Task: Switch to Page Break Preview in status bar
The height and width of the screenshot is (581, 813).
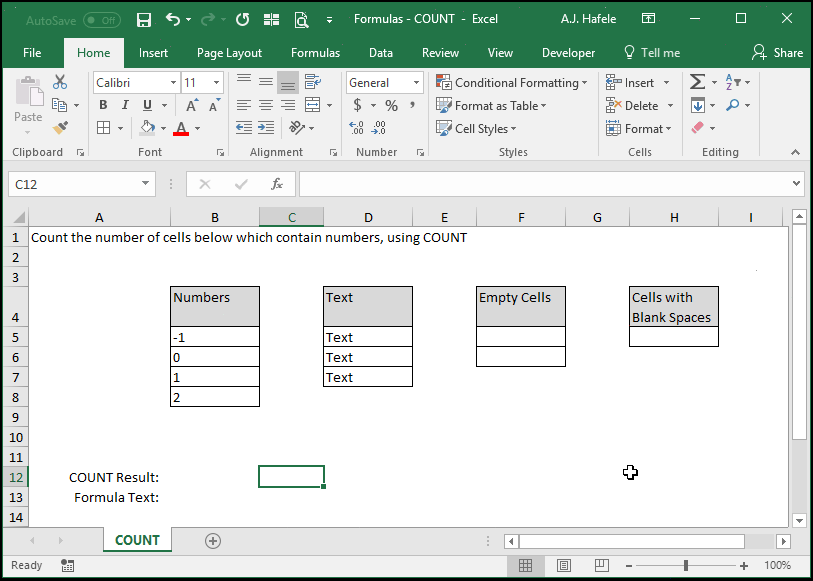Action: pyautogui.click(x=601, y=565)
